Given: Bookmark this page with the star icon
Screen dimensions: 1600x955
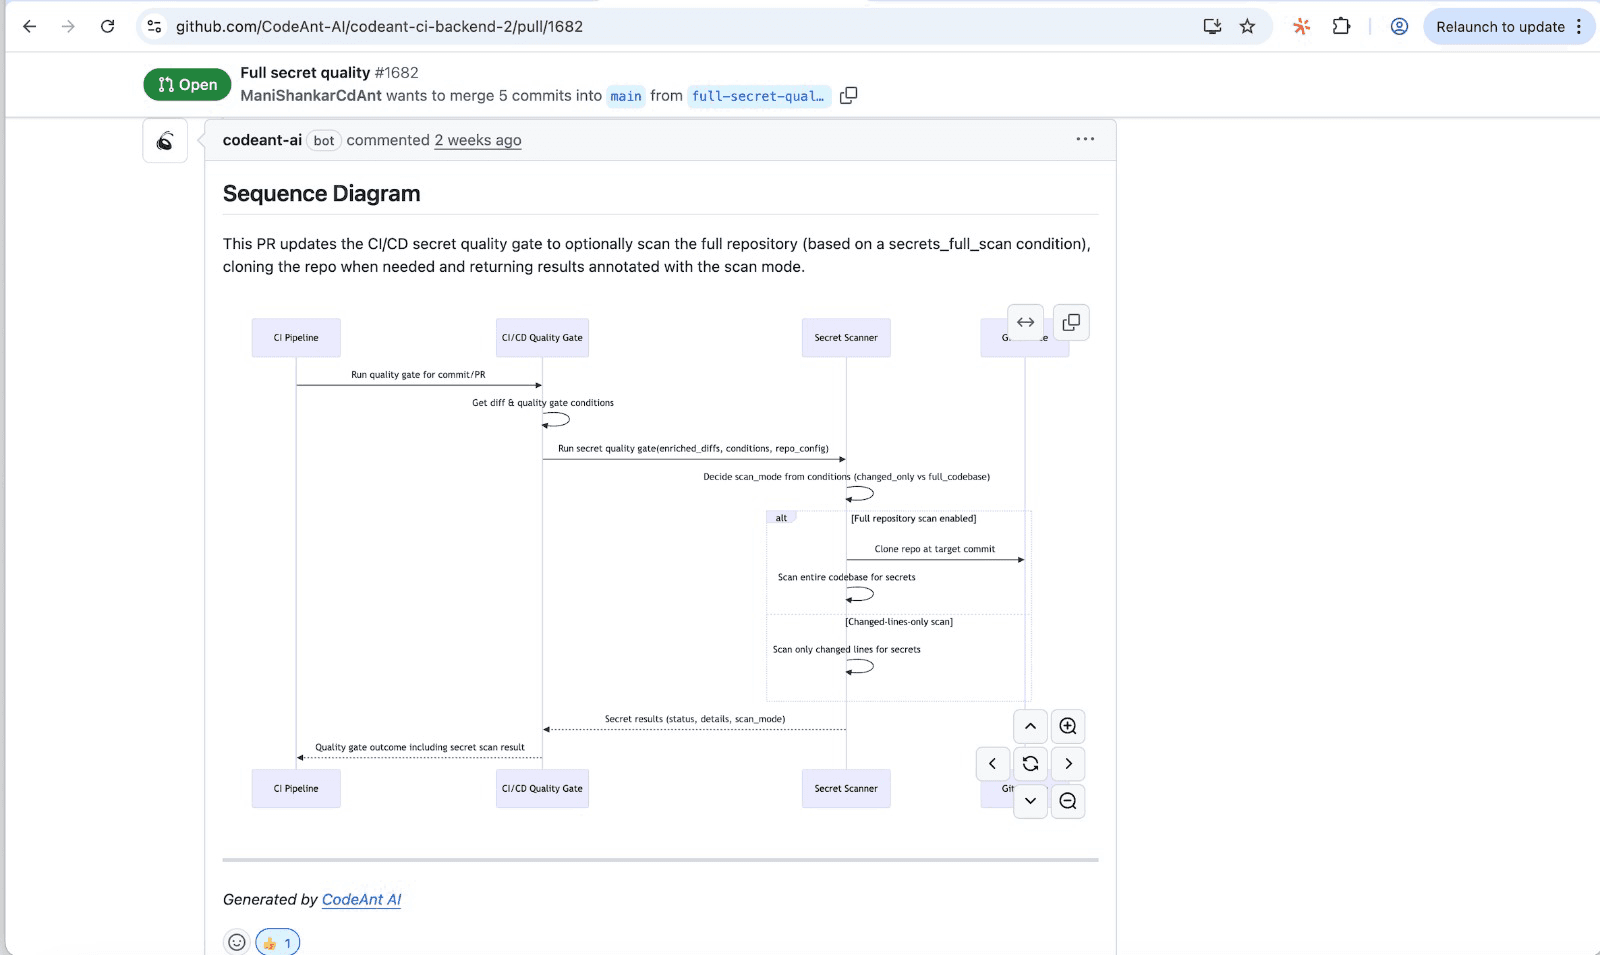Looking at the screenshot, I should 1248,27.
